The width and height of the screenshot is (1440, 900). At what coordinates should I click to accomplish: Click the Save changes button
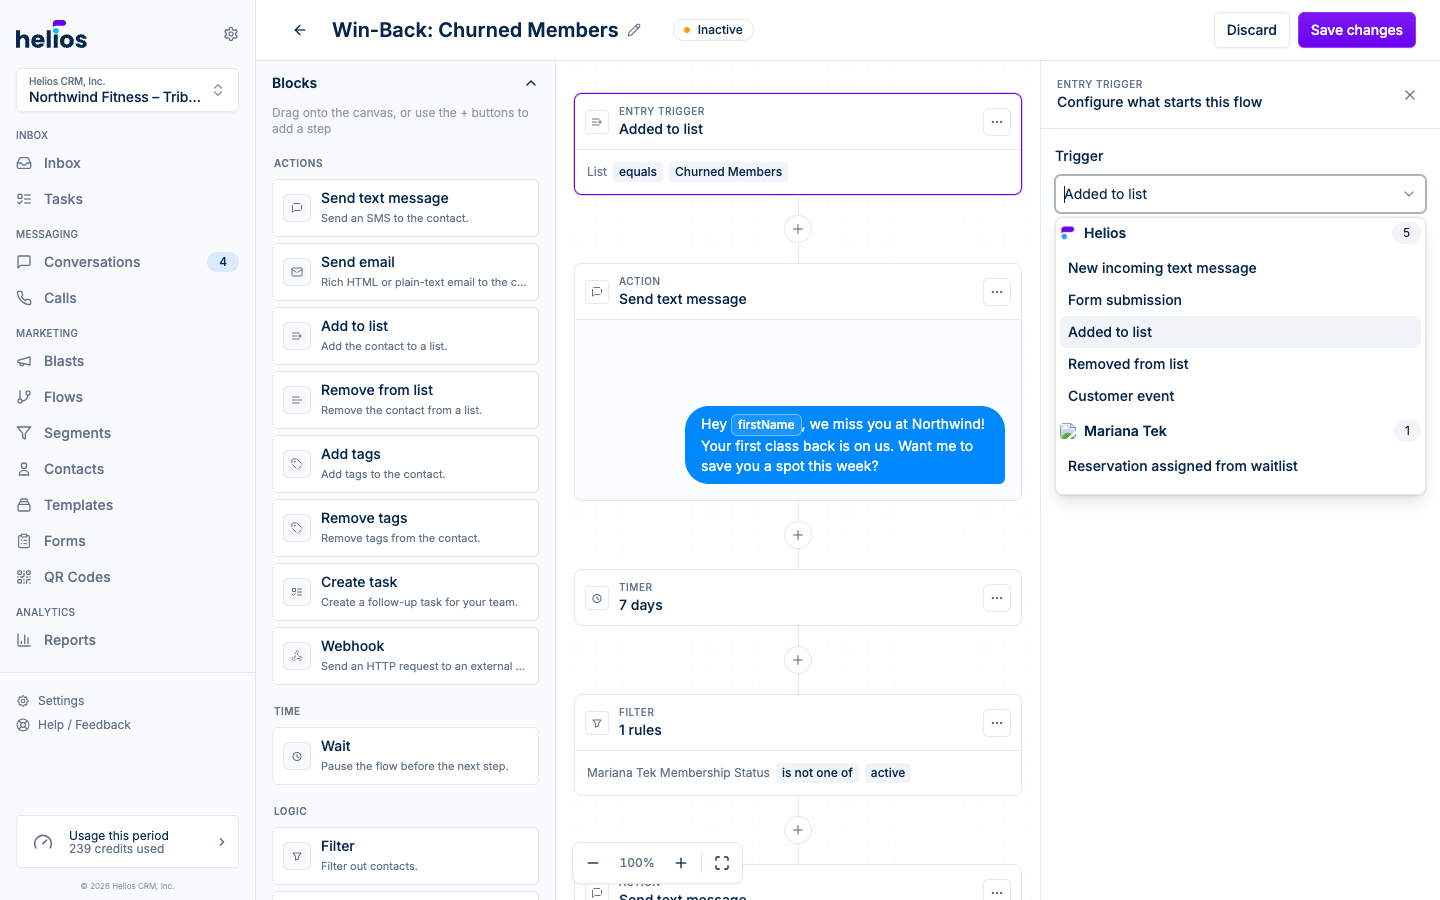[x=1356, y=30]
